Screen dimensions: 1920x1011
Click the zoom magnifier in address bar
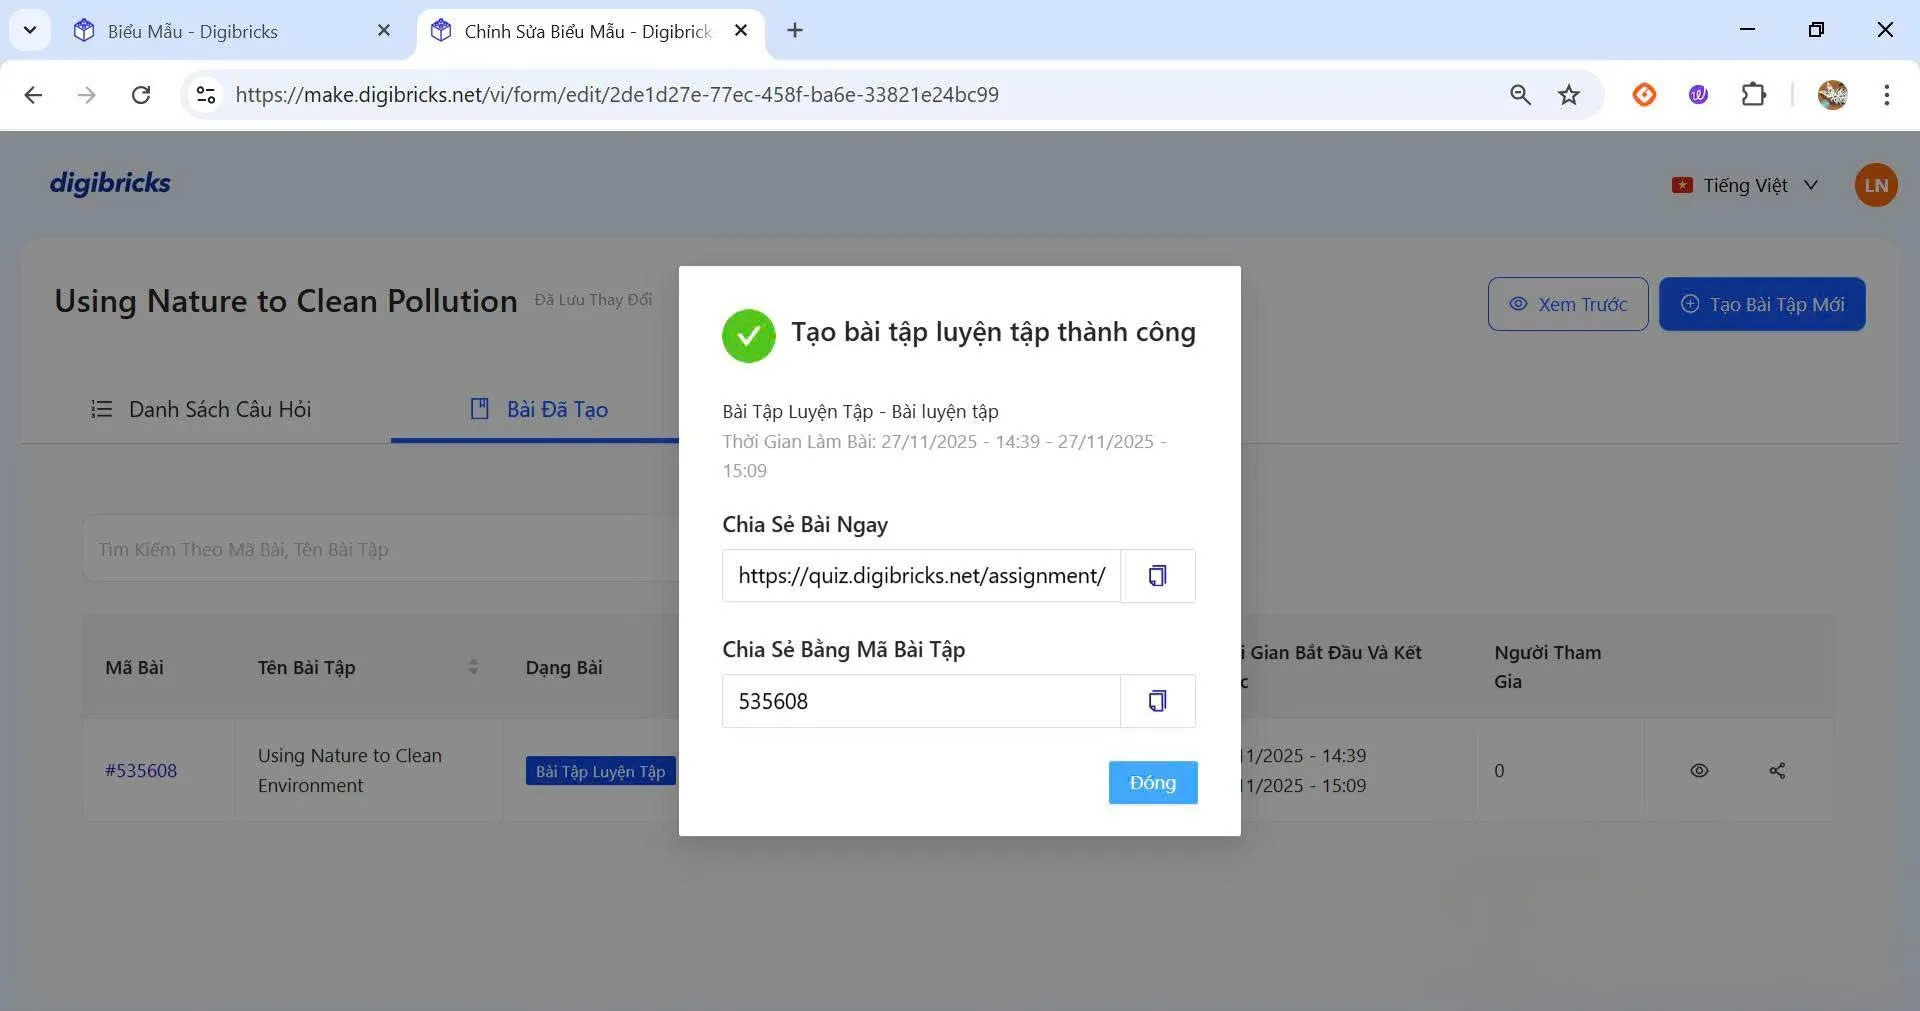(1519, 95)
